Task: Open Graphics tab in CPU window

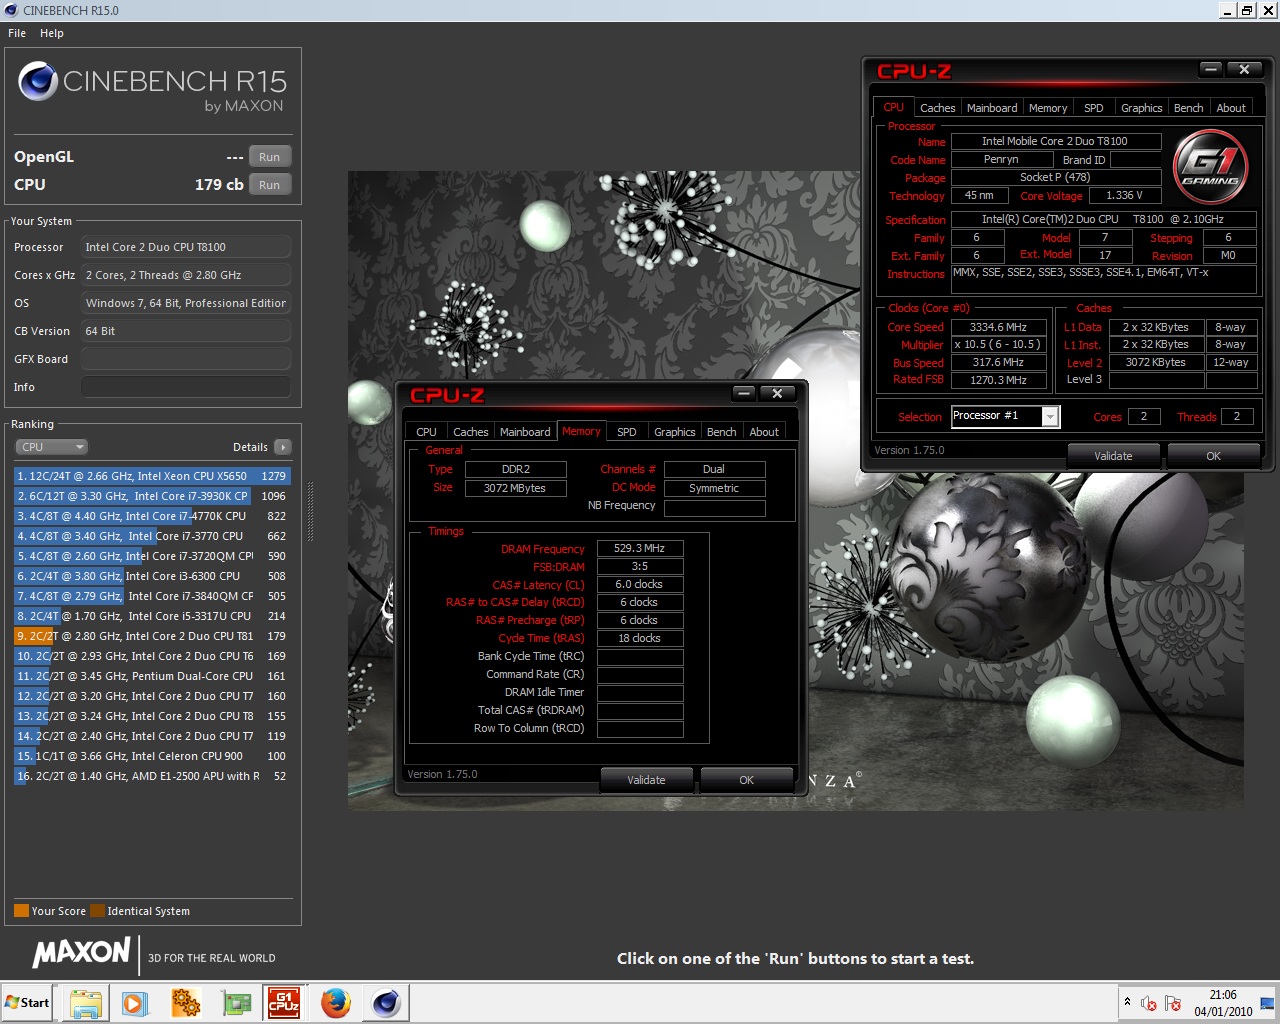Action: [x=1141, y=108]
